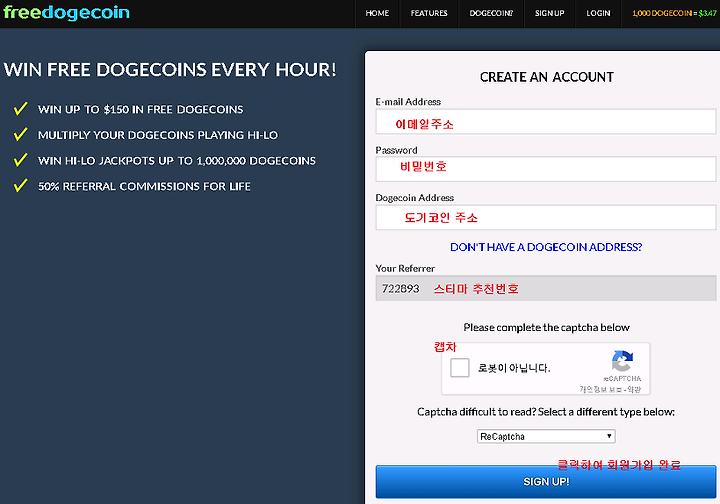Focus the Dogecoin Address field
This screenshot has width=720, height=504.
click(546, 217)
